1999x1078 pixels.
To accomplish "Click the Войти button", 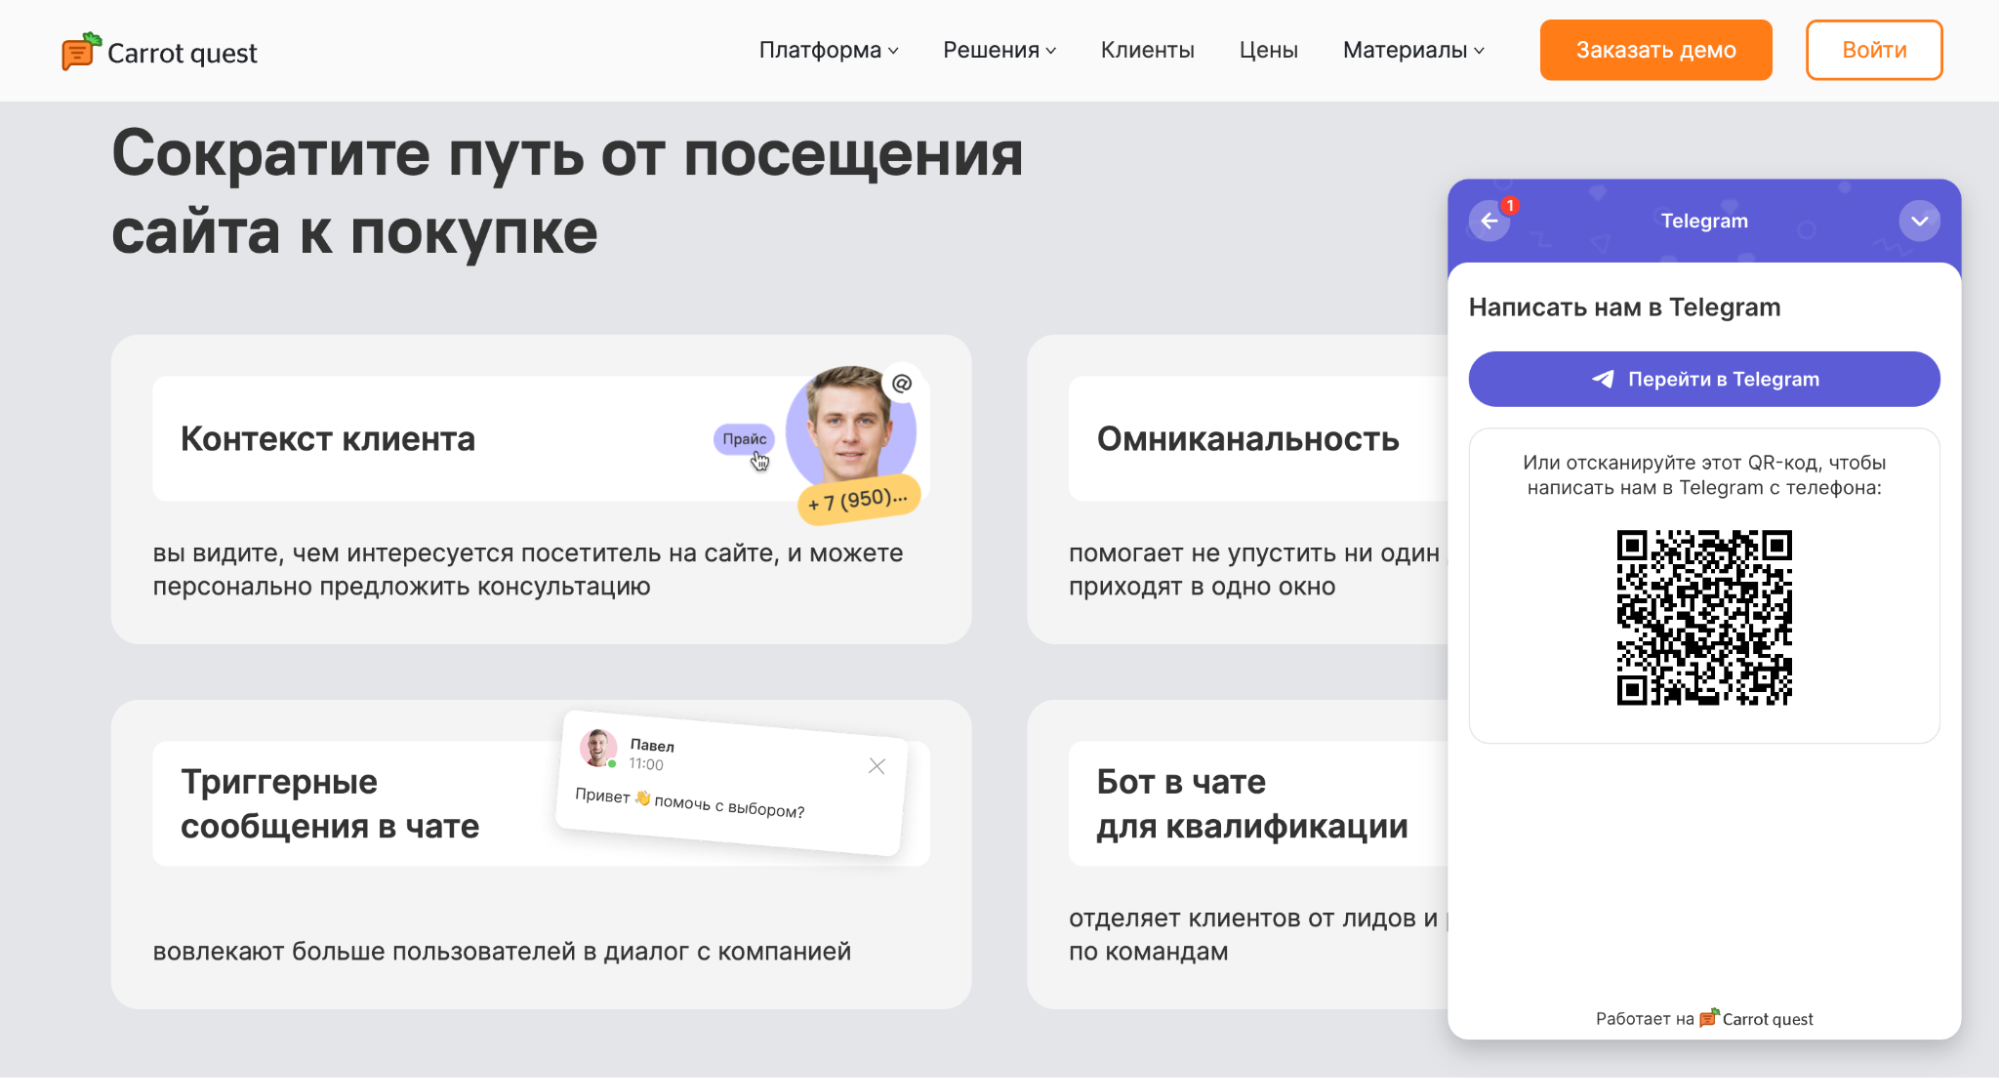I will (x=1873, y=50).
